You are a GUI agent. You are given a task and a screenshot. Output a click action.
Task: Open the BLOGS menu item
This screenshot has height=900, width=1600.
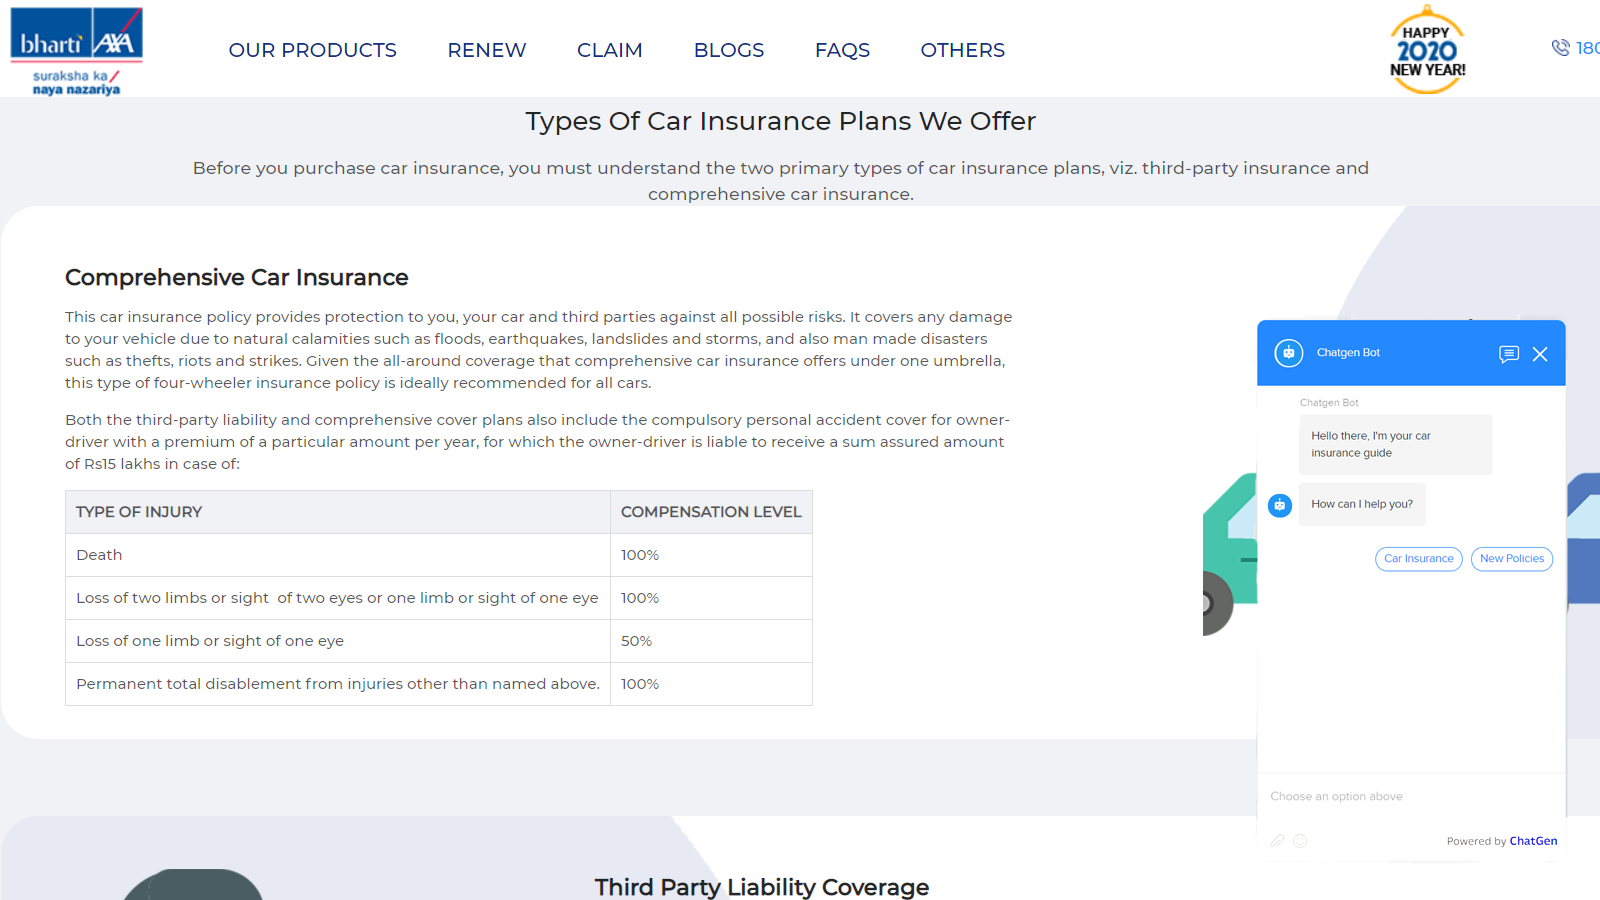click(x=728, y=50)
